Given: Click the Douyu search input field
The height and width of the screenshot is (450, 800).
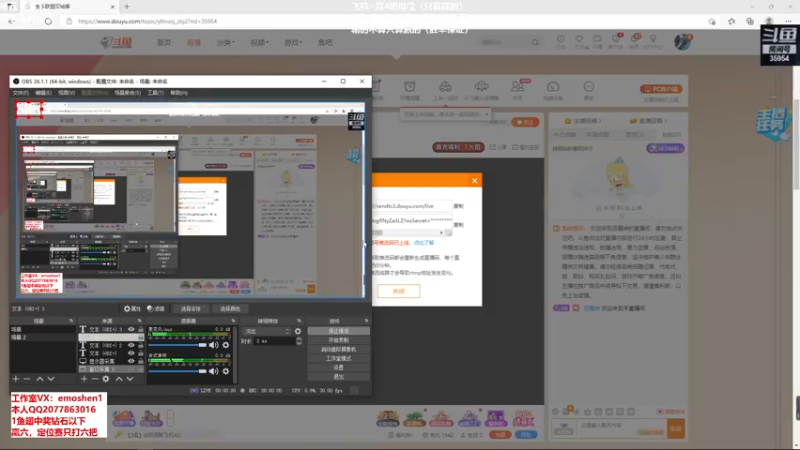Looking at the screenshot, I should pyautogui.click(x=504, y=42).
